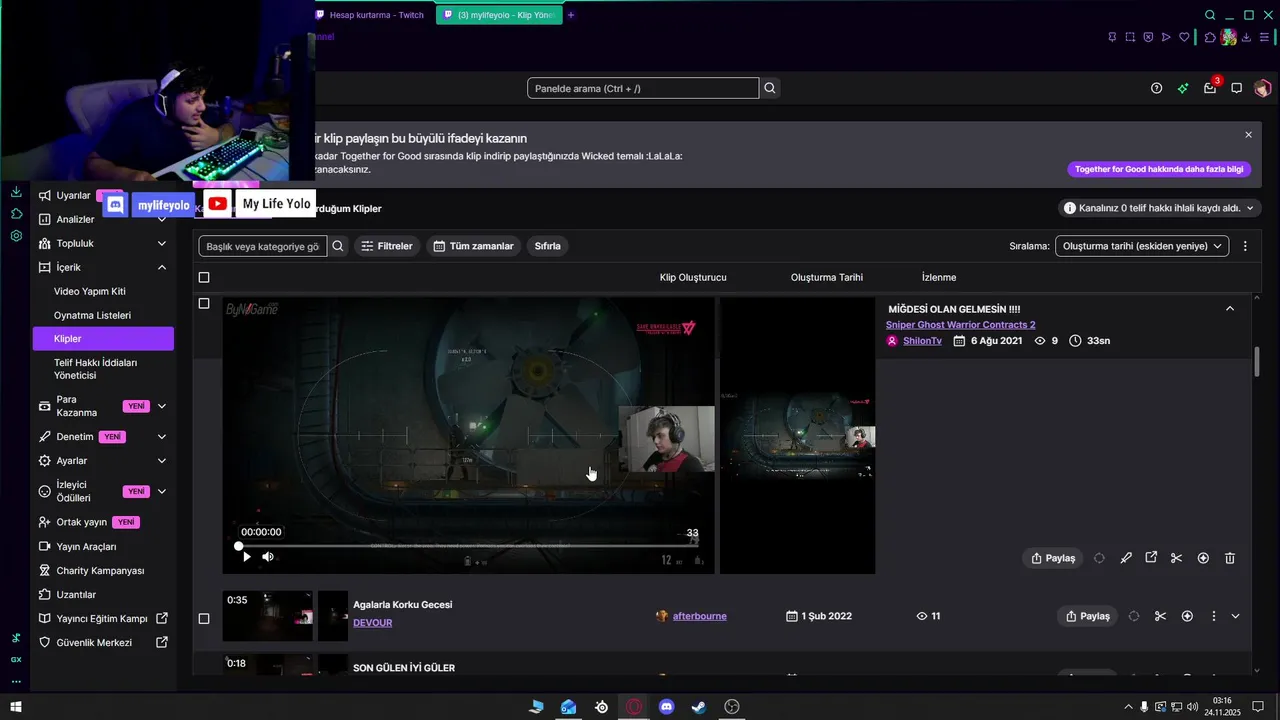This screenshot has width=1280, height=720.
Task: Open the Tüm zamanlar date filter
Action: (x=473, y=246)
